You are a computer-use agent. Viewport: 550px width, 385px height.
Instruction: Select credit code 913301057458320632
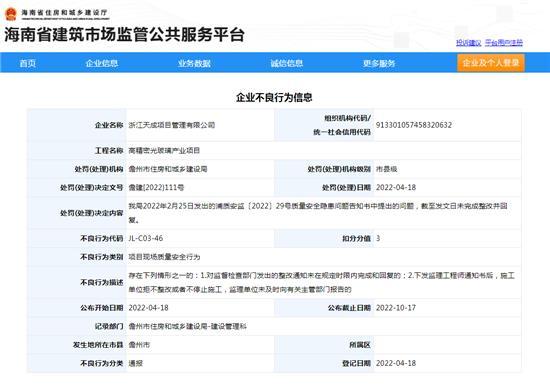(x=414, y=125)
